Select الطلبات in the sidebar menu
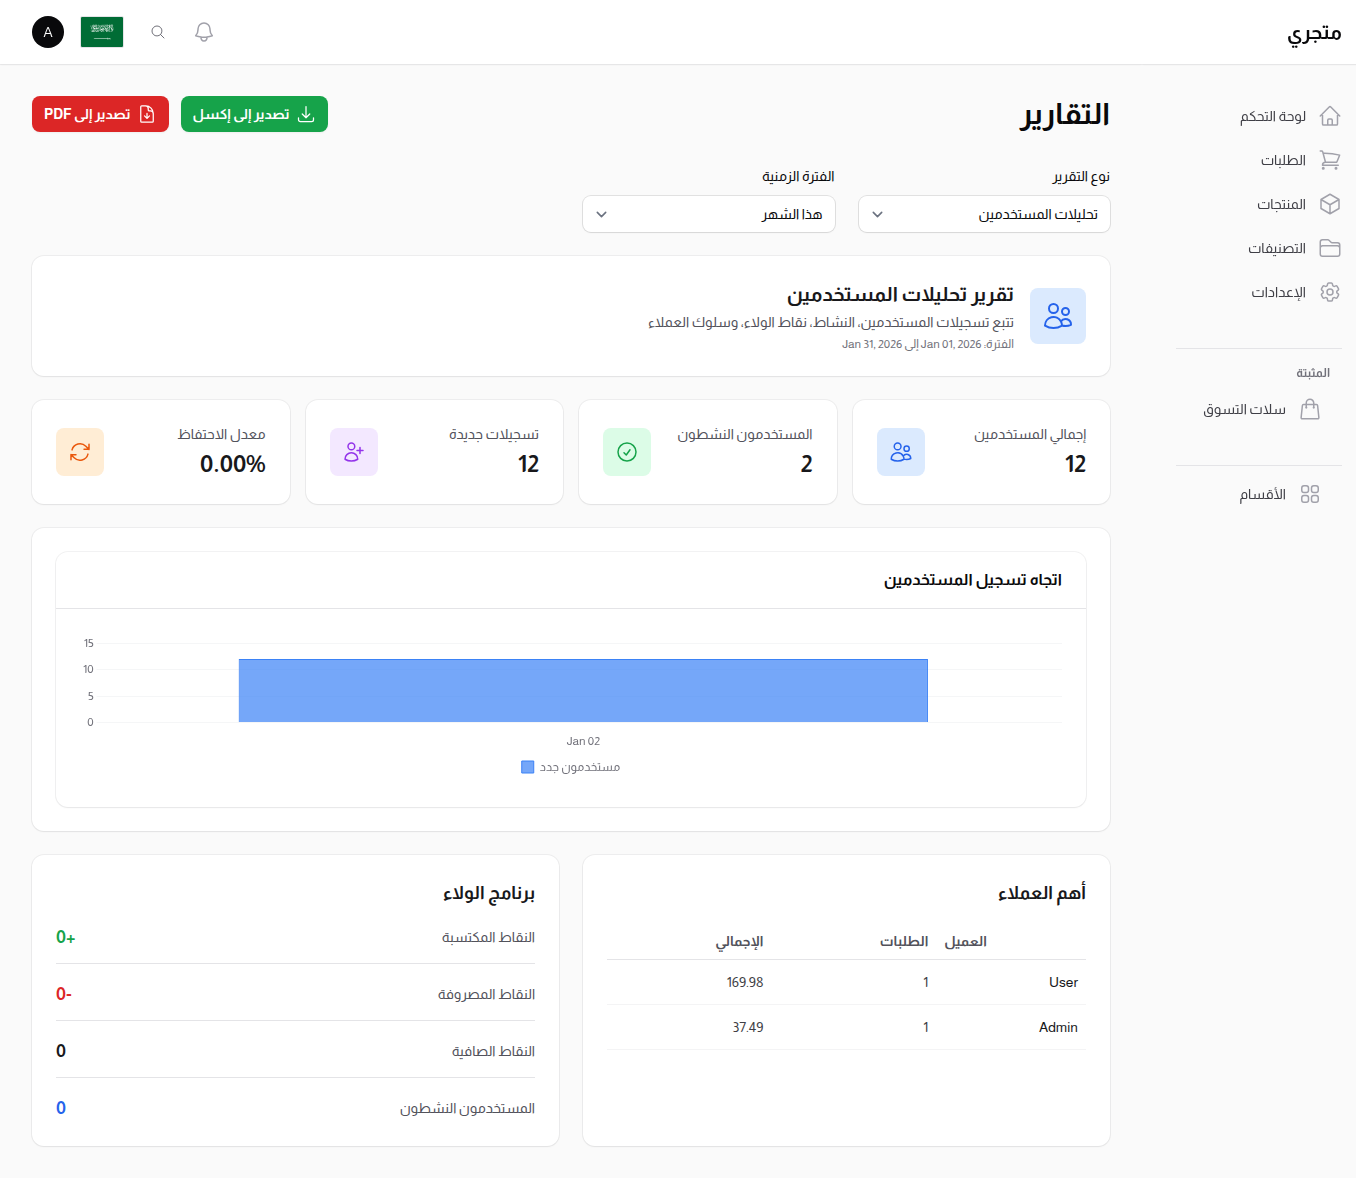This screenshot has width=1356, height=1178. [x=1281, y=160]
